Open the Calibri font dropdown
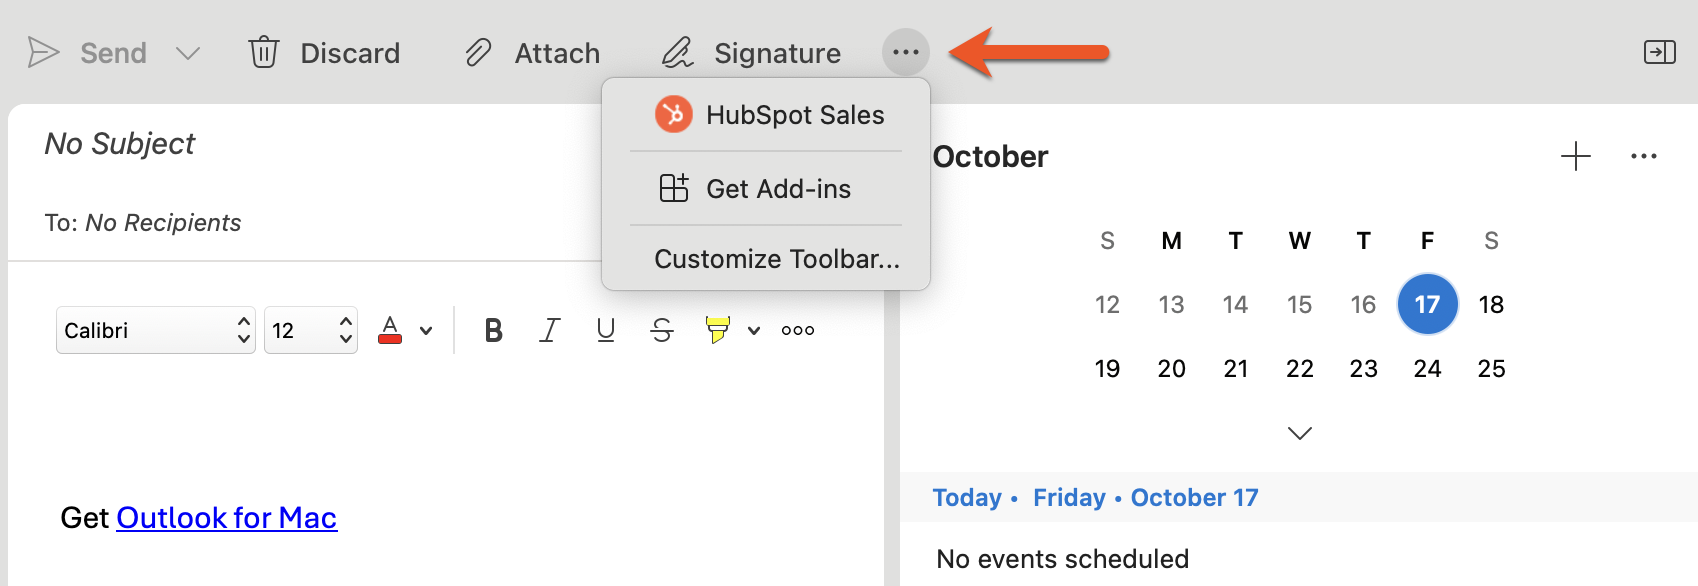Screen dimensions: 1698x586 tap(155, 330)
